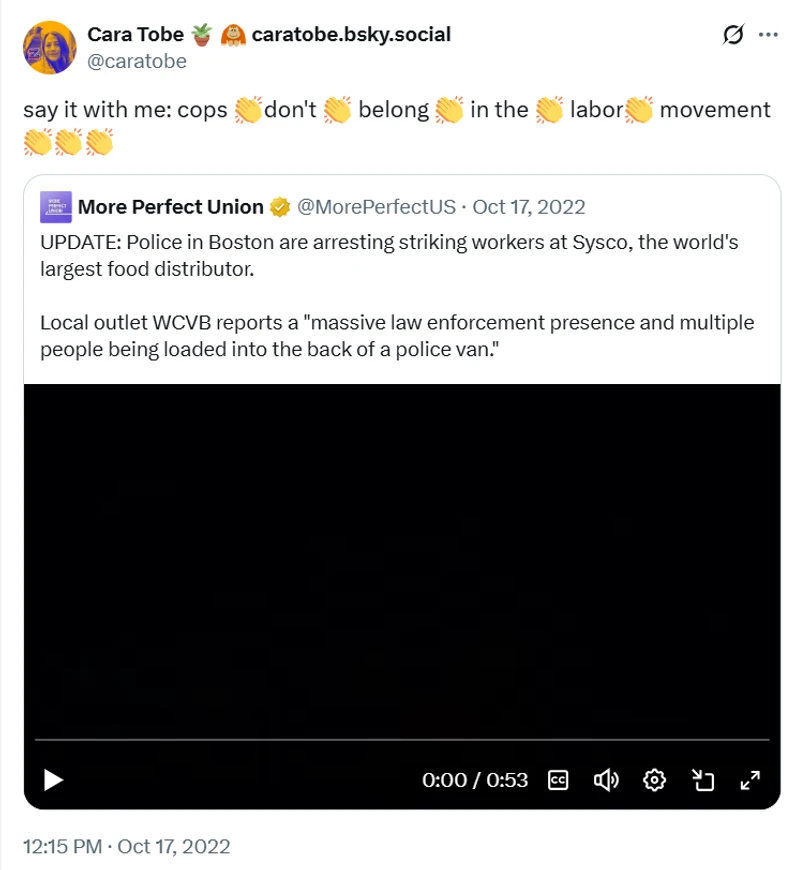Play the embedded video

click(x=54, y=780)
